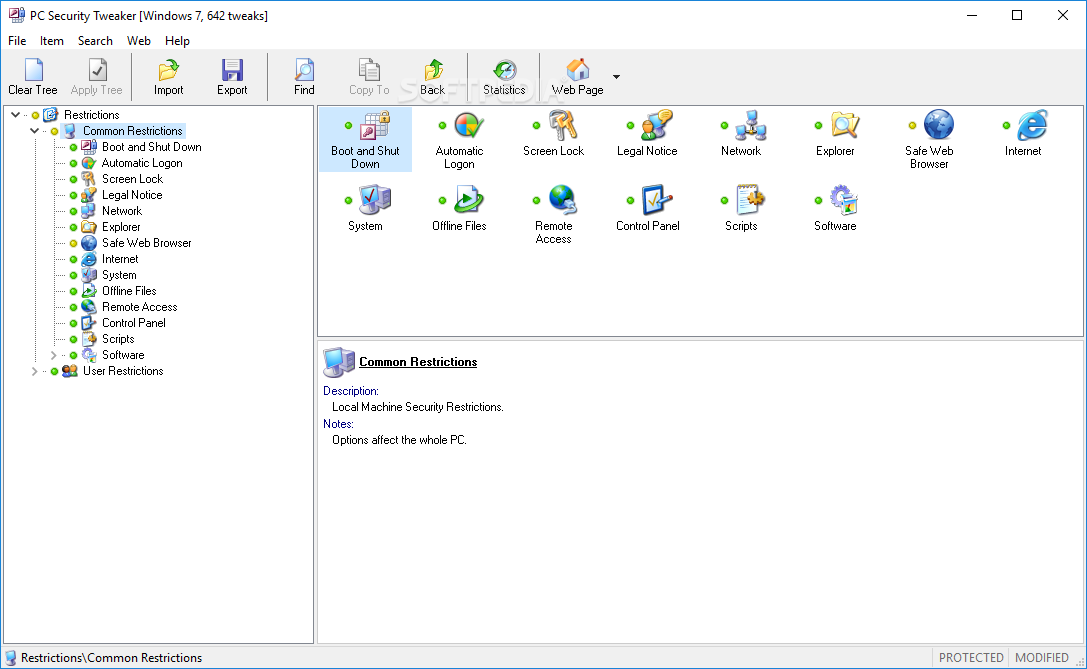Viewport: 1087px width, 669px height.
Task: Click 'Options affect the whole PC.' note
Action: pyautogui.click(x=399, y=440)
